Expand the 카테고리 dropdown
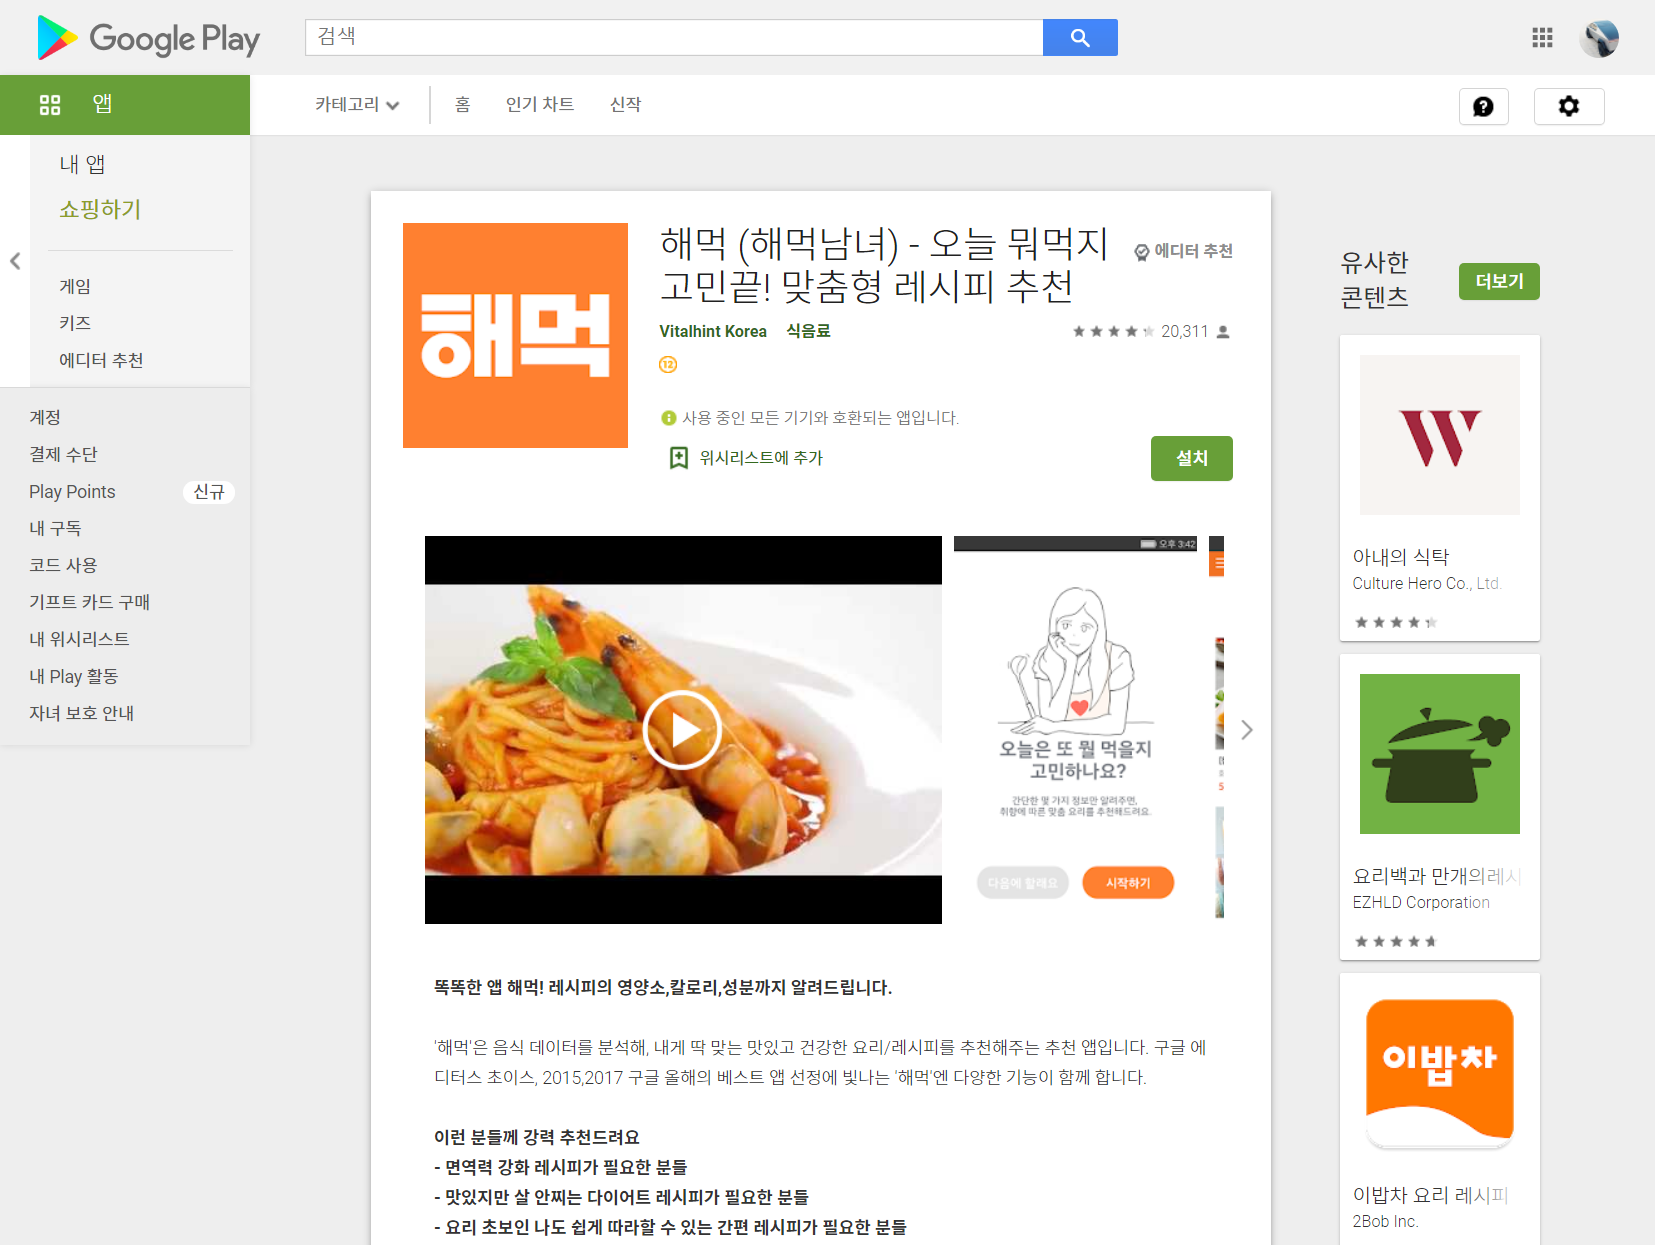This screenshot has height=1245, width=1655. (357, 105)
